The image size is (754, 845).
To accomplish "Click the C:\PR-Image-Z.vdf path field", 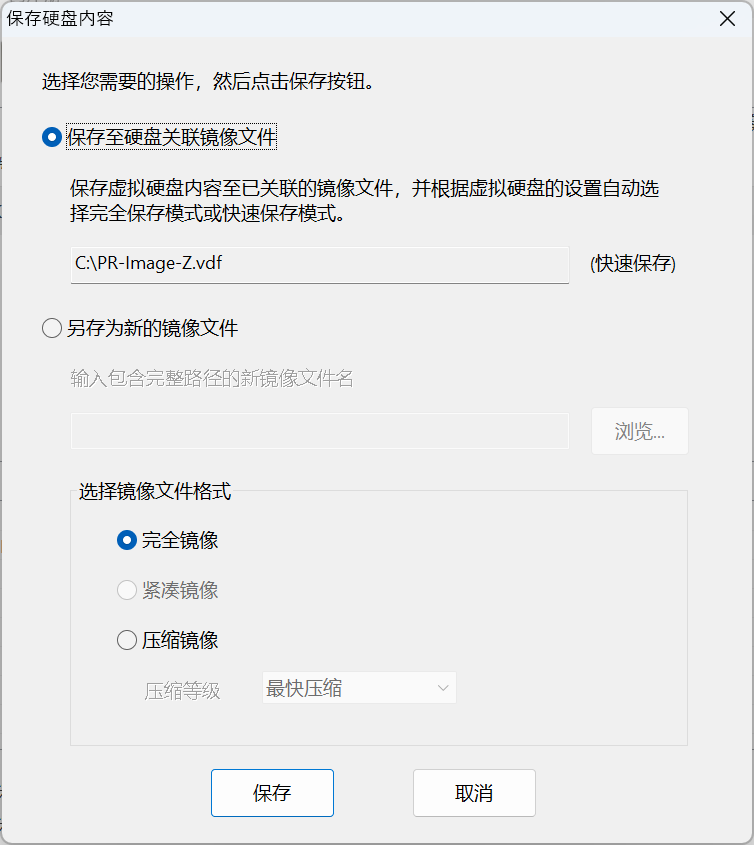I will 320,265.
